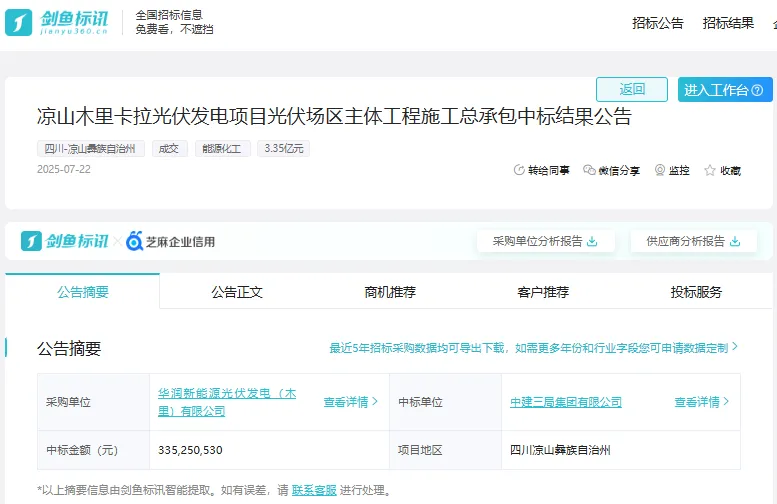Click the 芝麻企业信用 logo icon
Viewport: 777px width, 504px height.
[136, 241]
